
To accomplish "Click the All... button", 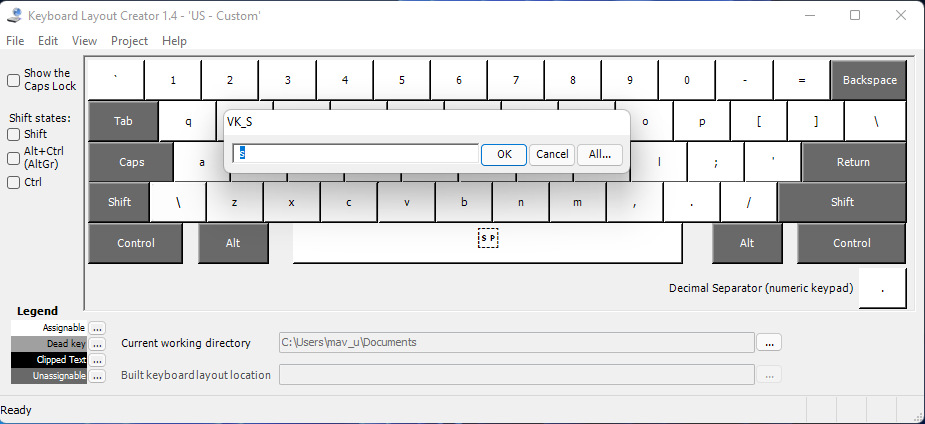I will pos(600,155).
